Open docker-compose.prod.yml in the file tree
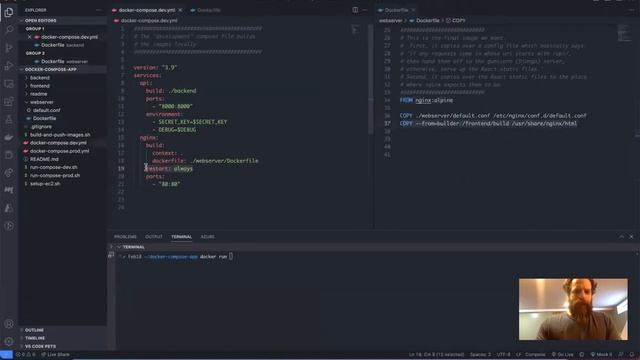The width and height of the screenshot is (640, 360). pyautogui.click(x=60, y=151)
